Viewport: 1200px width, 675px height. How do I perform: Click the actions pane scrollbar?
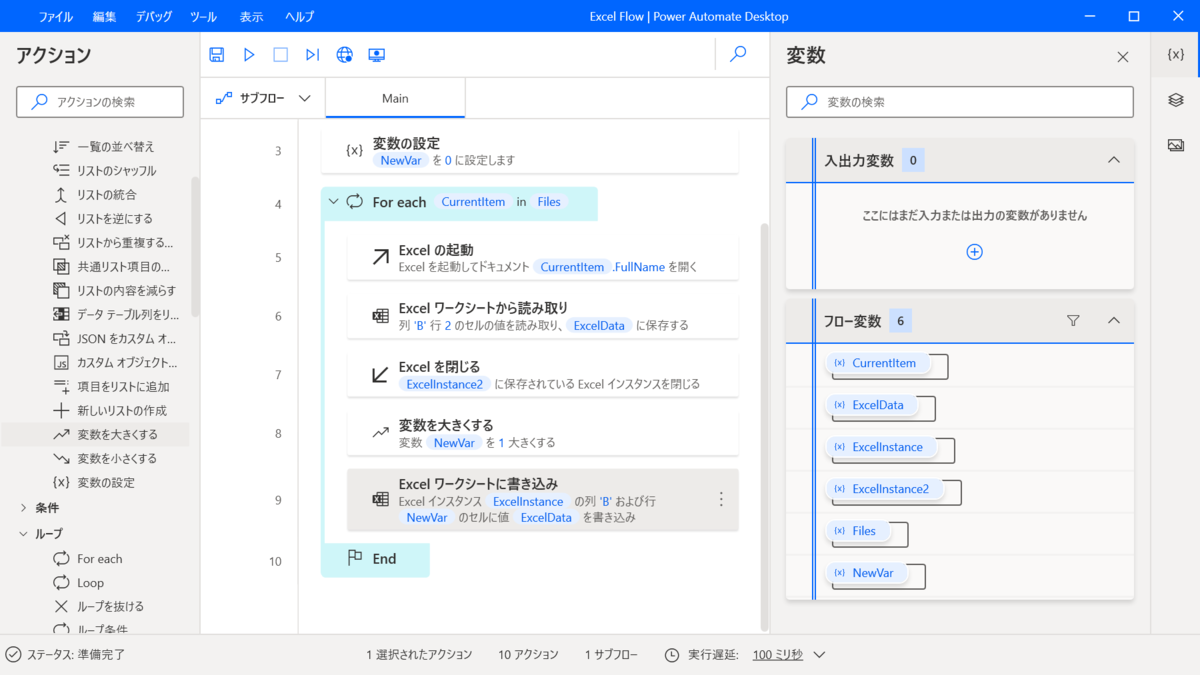tap(196, 247)
